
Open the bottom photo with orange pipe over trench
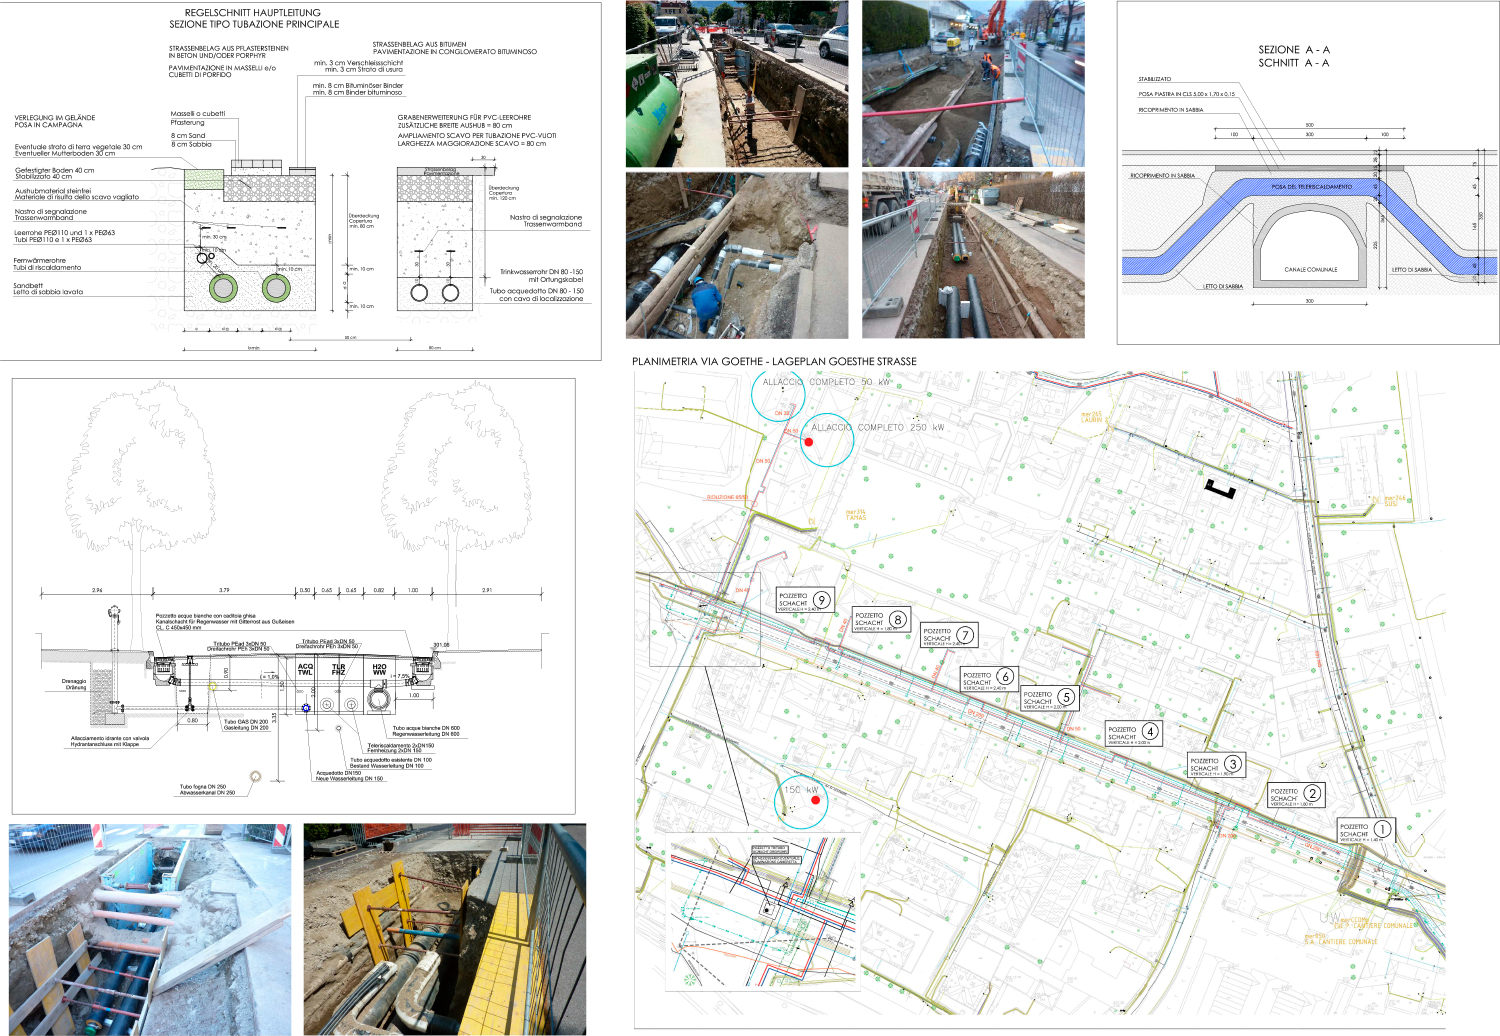click(x=150, y=929)
